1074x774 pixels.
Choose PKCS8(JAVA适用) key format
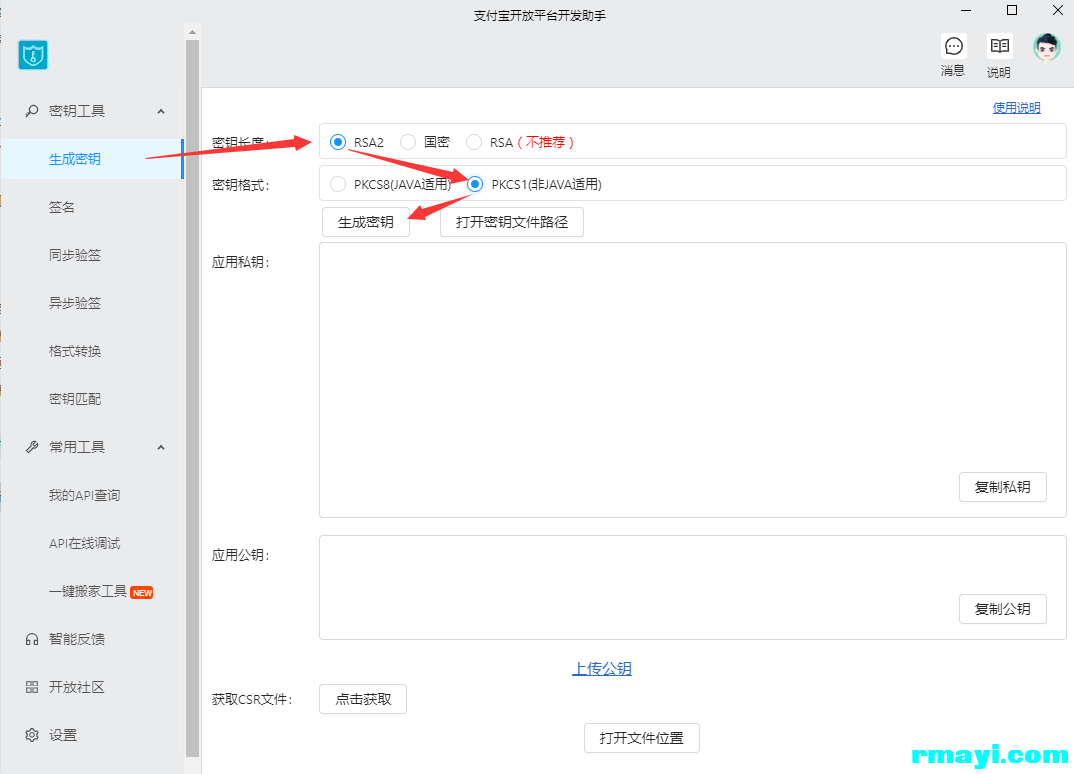[x=338, y=184]
